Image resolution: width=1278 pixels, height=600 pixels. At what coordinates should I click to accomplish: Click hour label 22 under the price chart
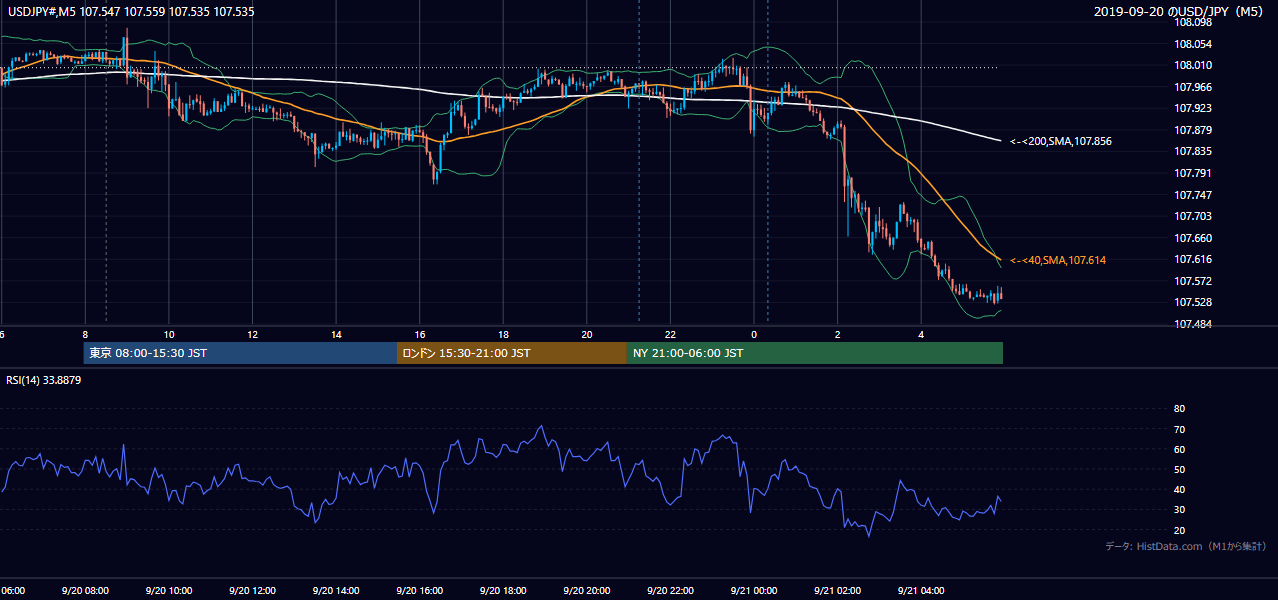(670, 334)
